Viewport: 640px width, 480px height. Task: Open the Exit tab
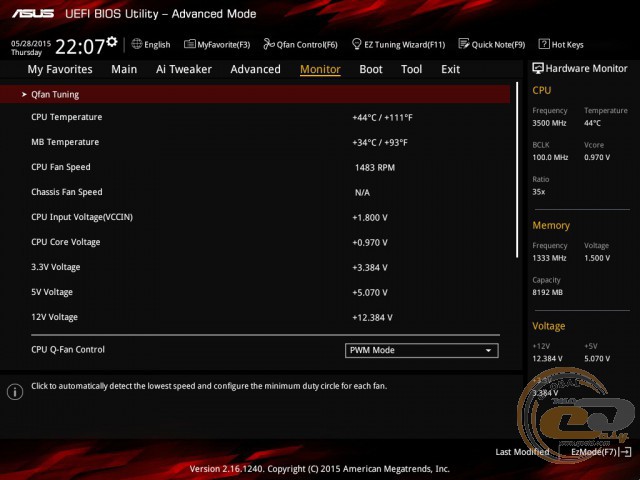click(451, 69)
